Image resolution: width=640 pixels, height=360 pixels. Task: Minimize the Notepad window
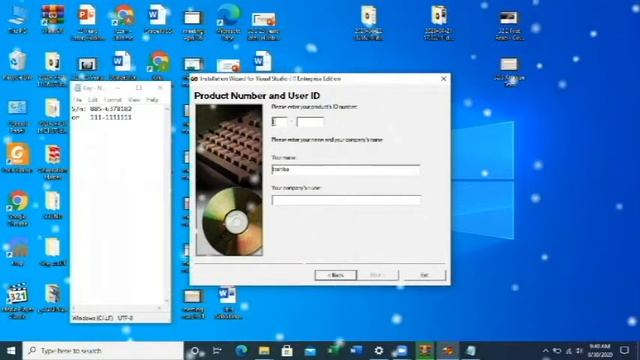118,88
